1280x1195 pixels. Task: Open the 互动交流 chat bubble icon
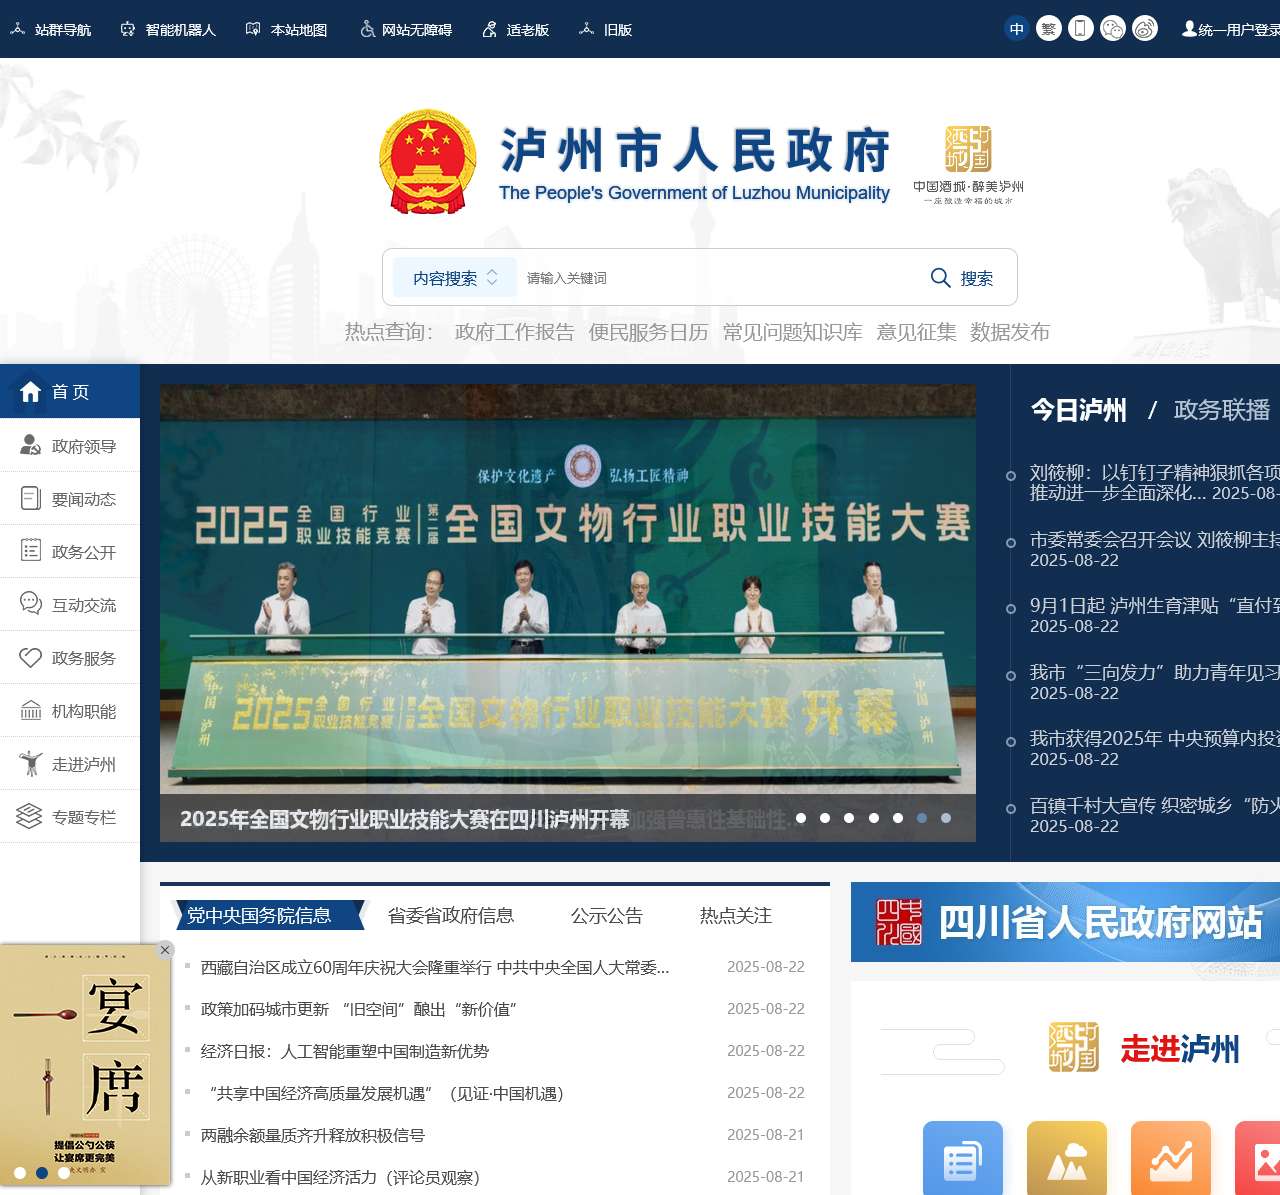click(29, 603)
